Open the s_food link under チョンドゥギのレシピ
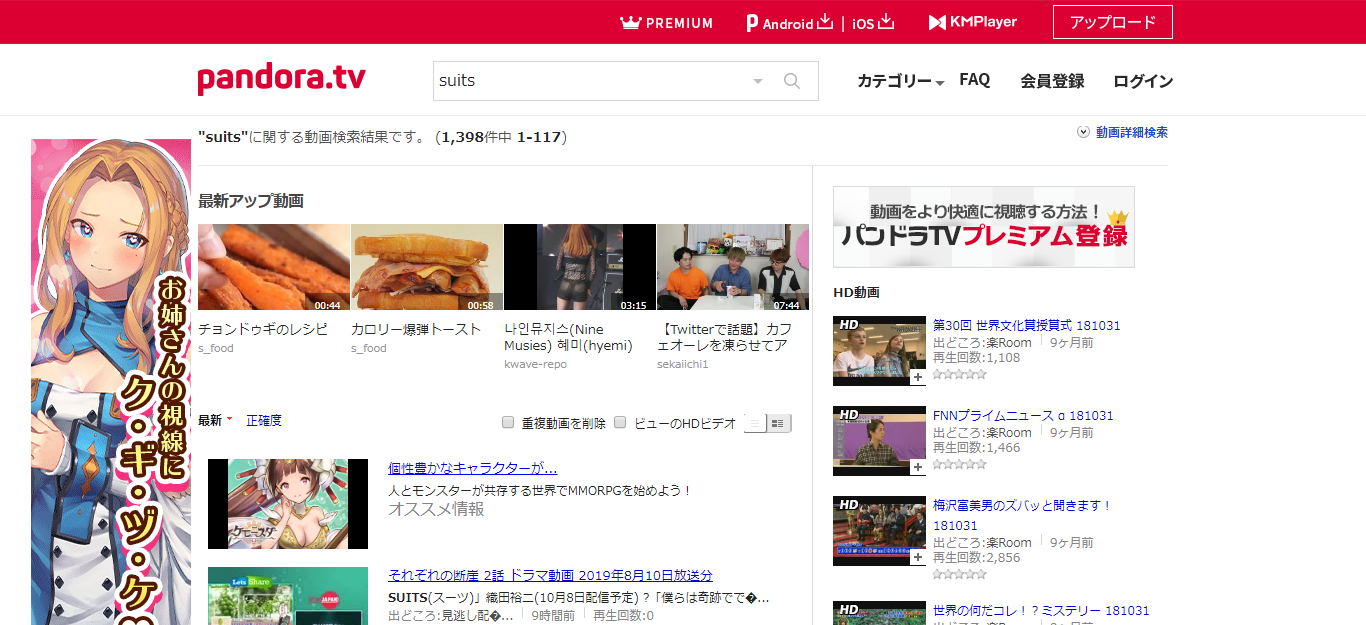The height and width of the screenshot is (625, 1366). coord(216,348)
